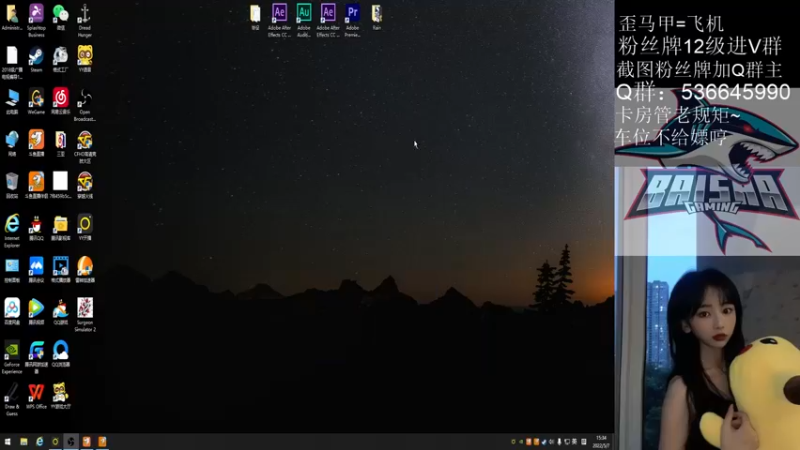Open the Baidu Netdisk desktop icon
Screen dimensions: 800x450
12,312
